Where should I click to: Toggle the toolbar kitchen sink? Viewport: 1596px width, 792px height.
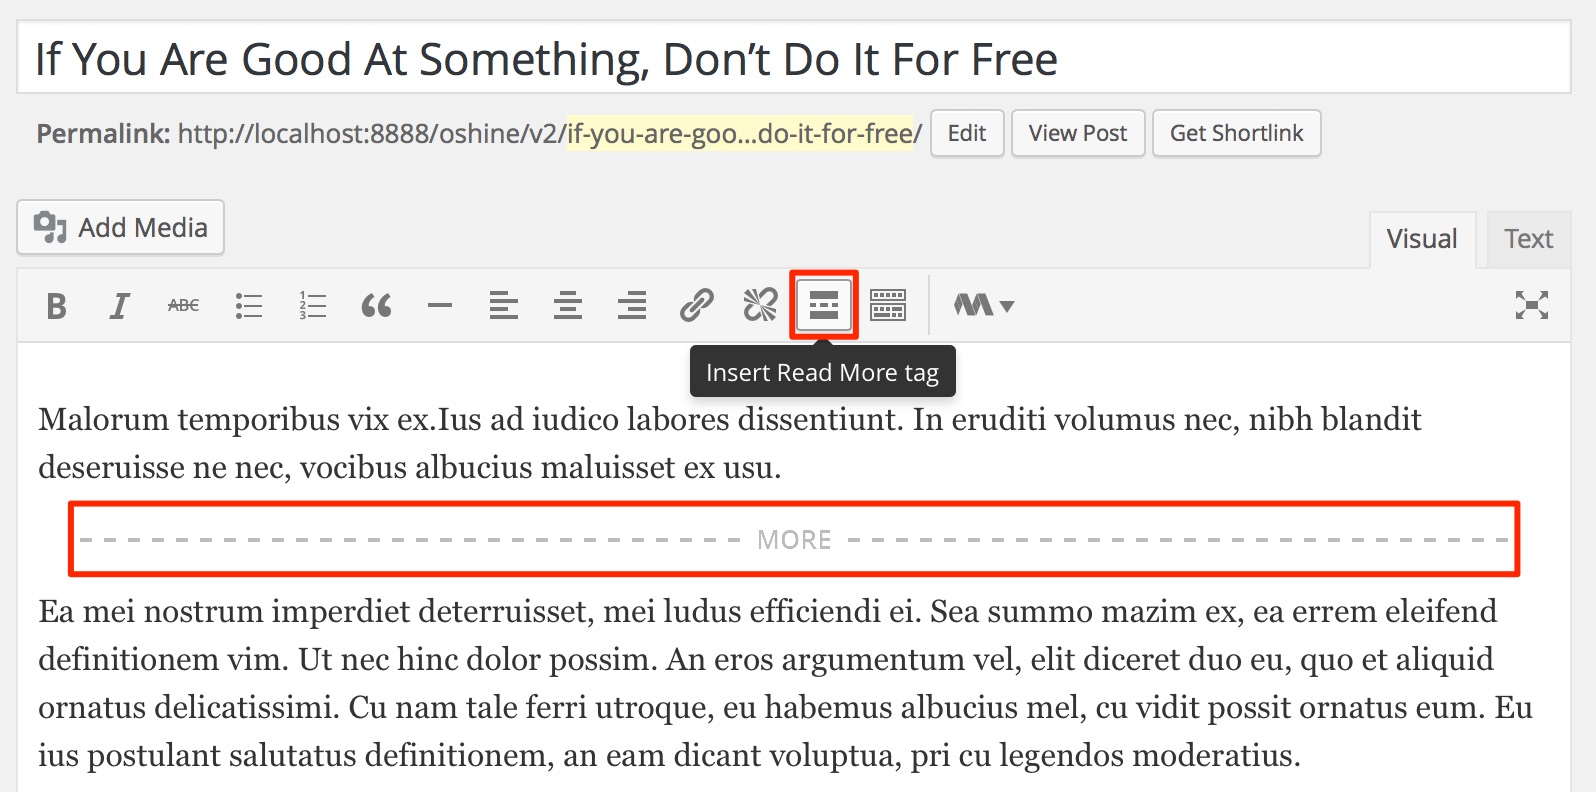pyautogui.click(x=888, y=305)
